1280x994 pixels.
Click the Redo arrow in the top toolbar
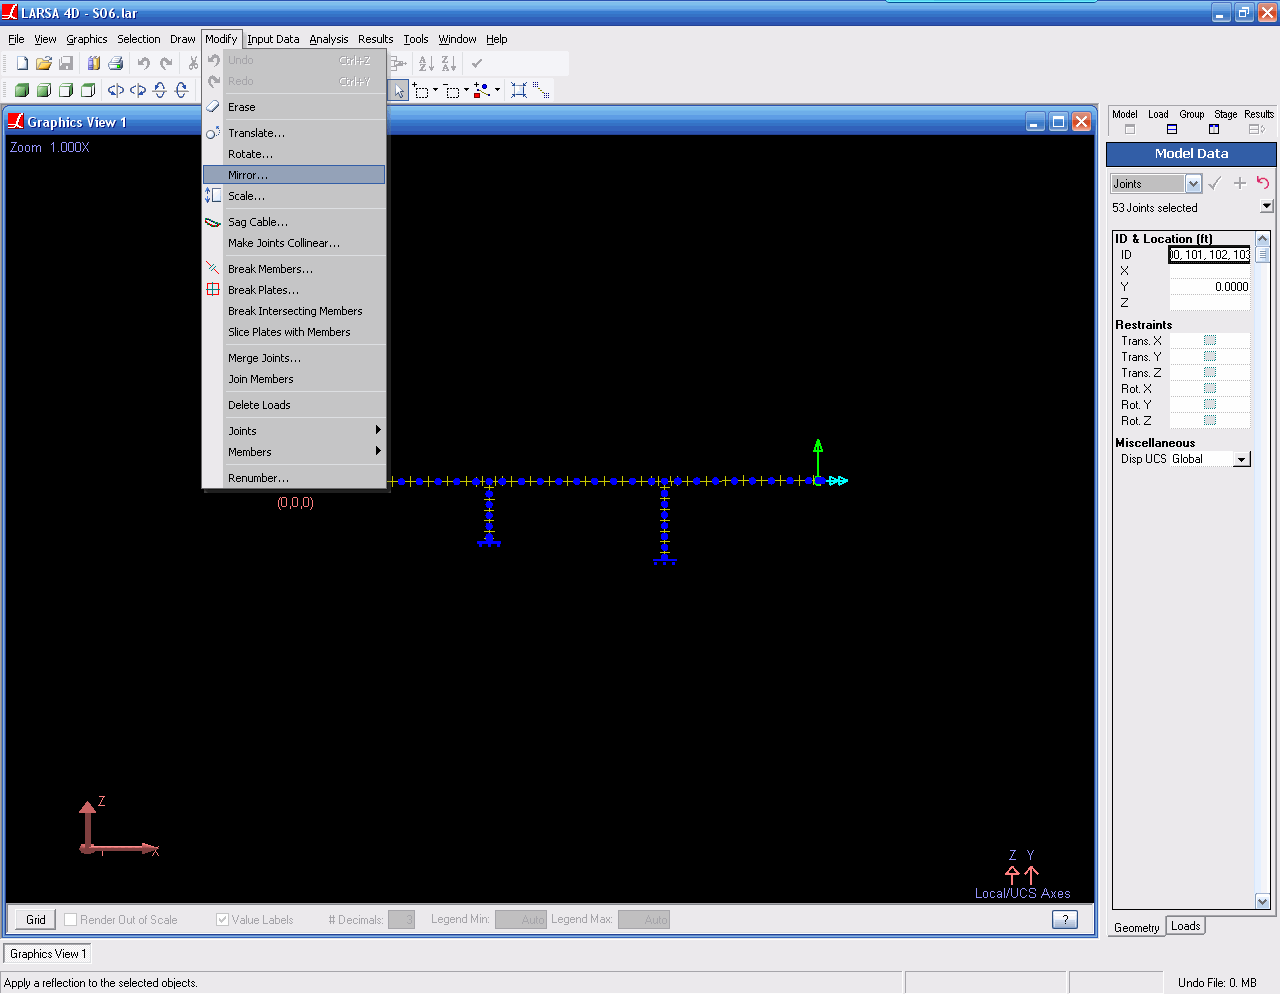166,63
